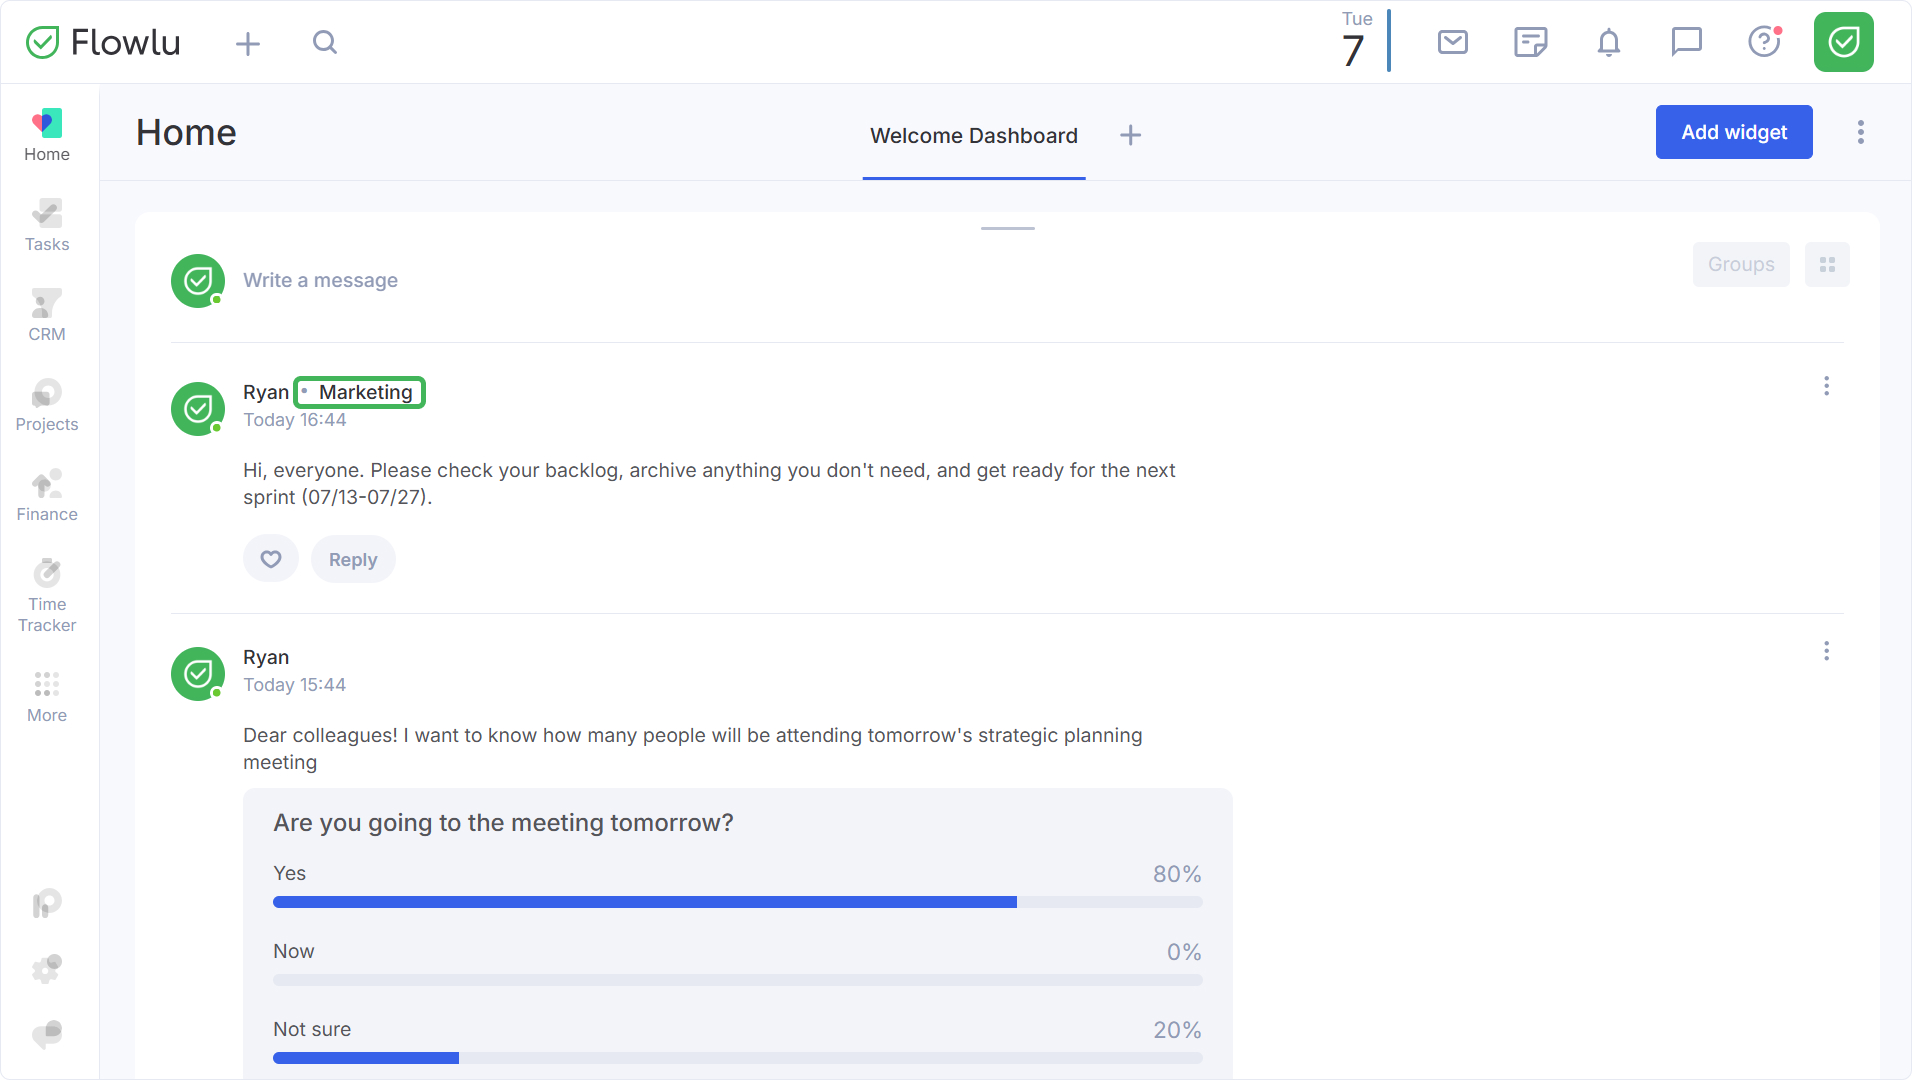This screenshot has width=1912, height=1080.
Task: Open the Time Tracker module
Action: pyautogui.click(x=47, y=596)
